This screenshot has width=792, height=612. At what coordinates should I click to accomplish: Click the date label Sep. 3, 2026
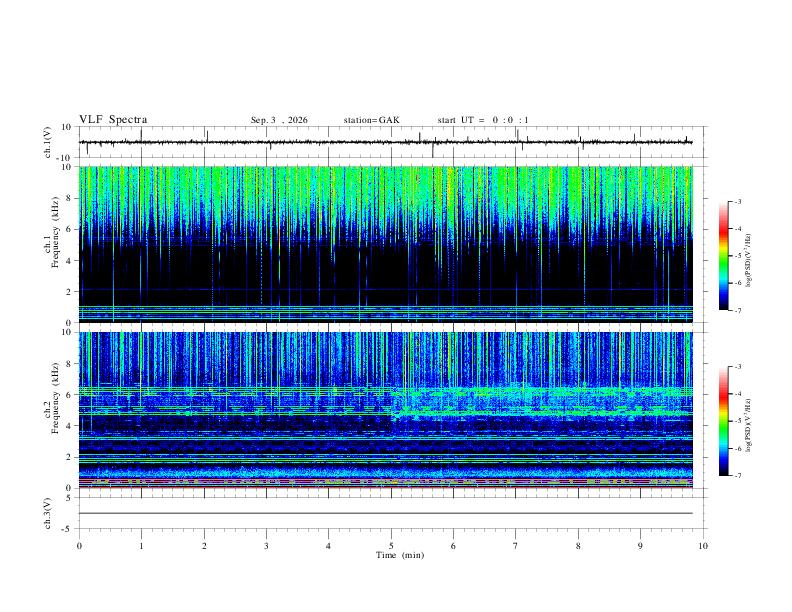[x=279, y=120]
